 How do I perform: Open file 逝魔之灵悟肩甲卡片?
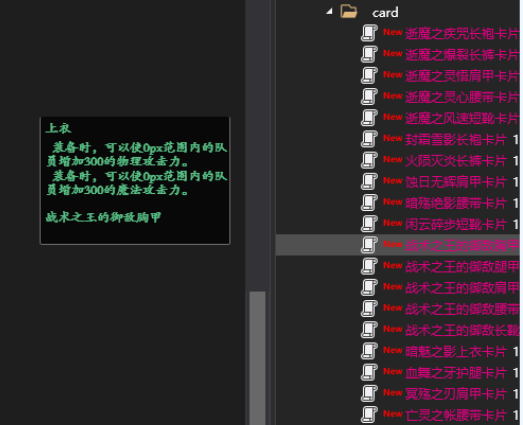pyautogui.click(x=462, y=76)
